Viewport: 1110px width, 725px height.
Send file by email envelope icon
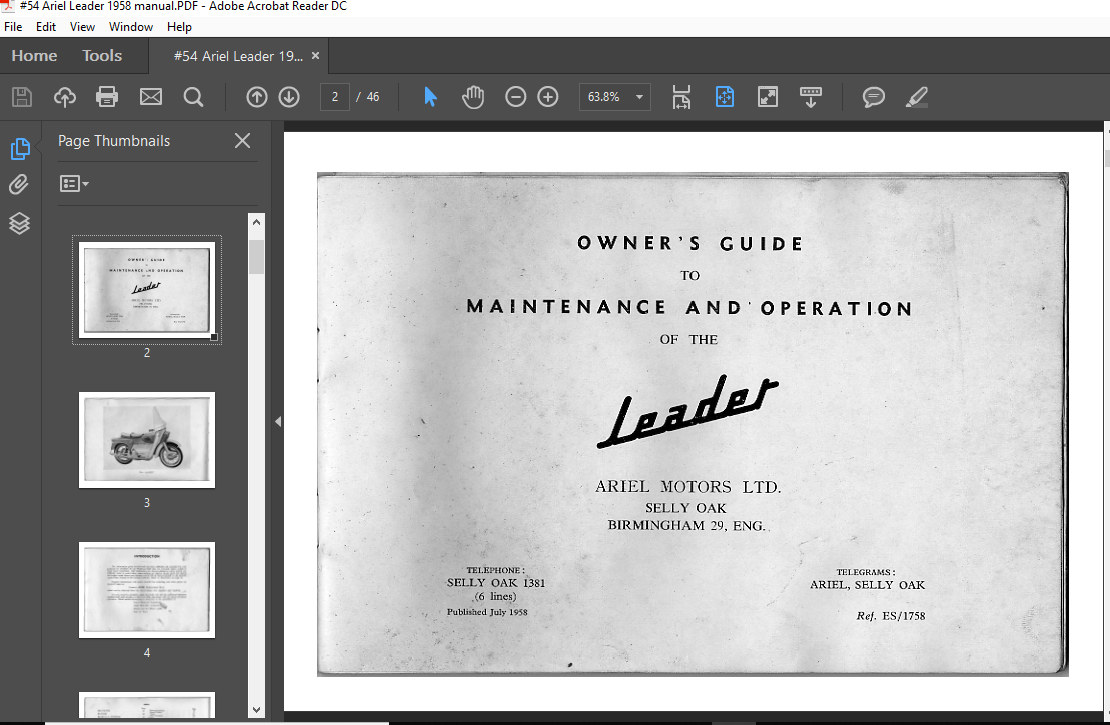[x=150, y=97]
